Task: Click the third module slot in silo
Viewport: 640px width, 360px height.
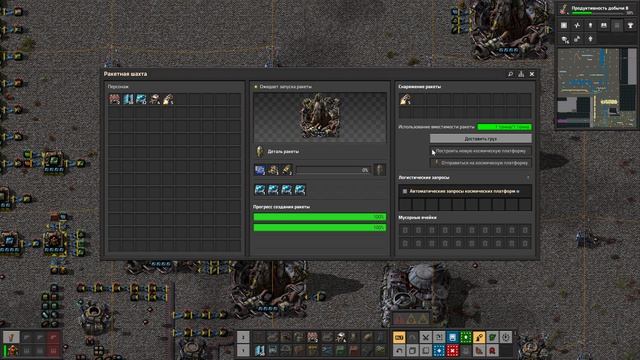Action: (287, 189)
